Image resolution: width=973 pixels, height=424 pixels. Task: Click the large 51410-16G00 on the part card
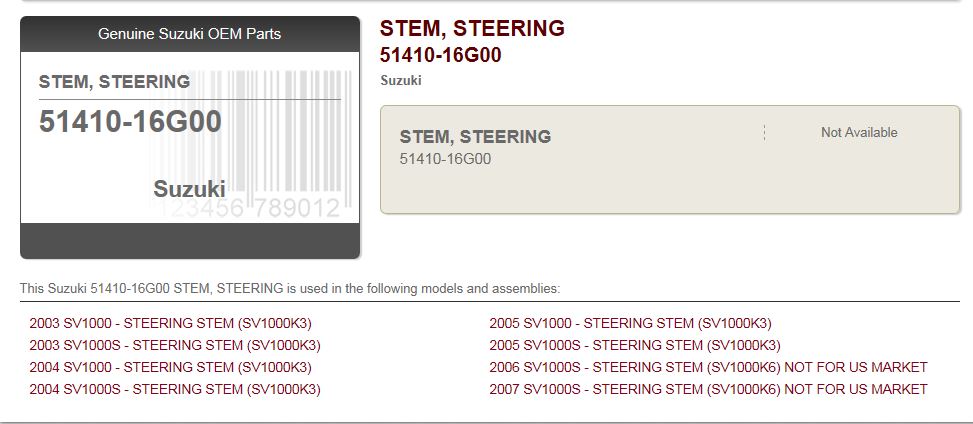(x=130, y=122)
